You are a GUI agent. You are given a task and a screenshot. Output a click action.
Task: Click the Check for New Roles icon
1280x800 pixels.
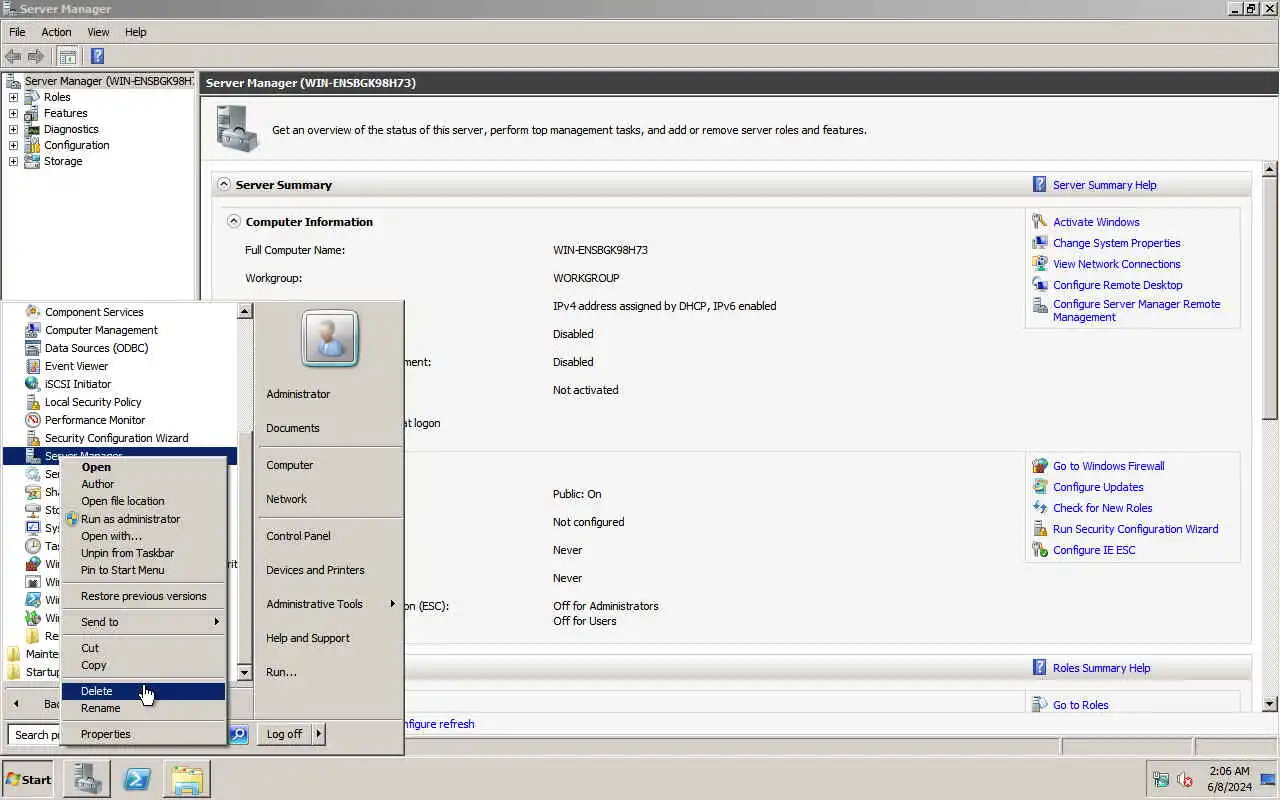(x=1040, y=508)
